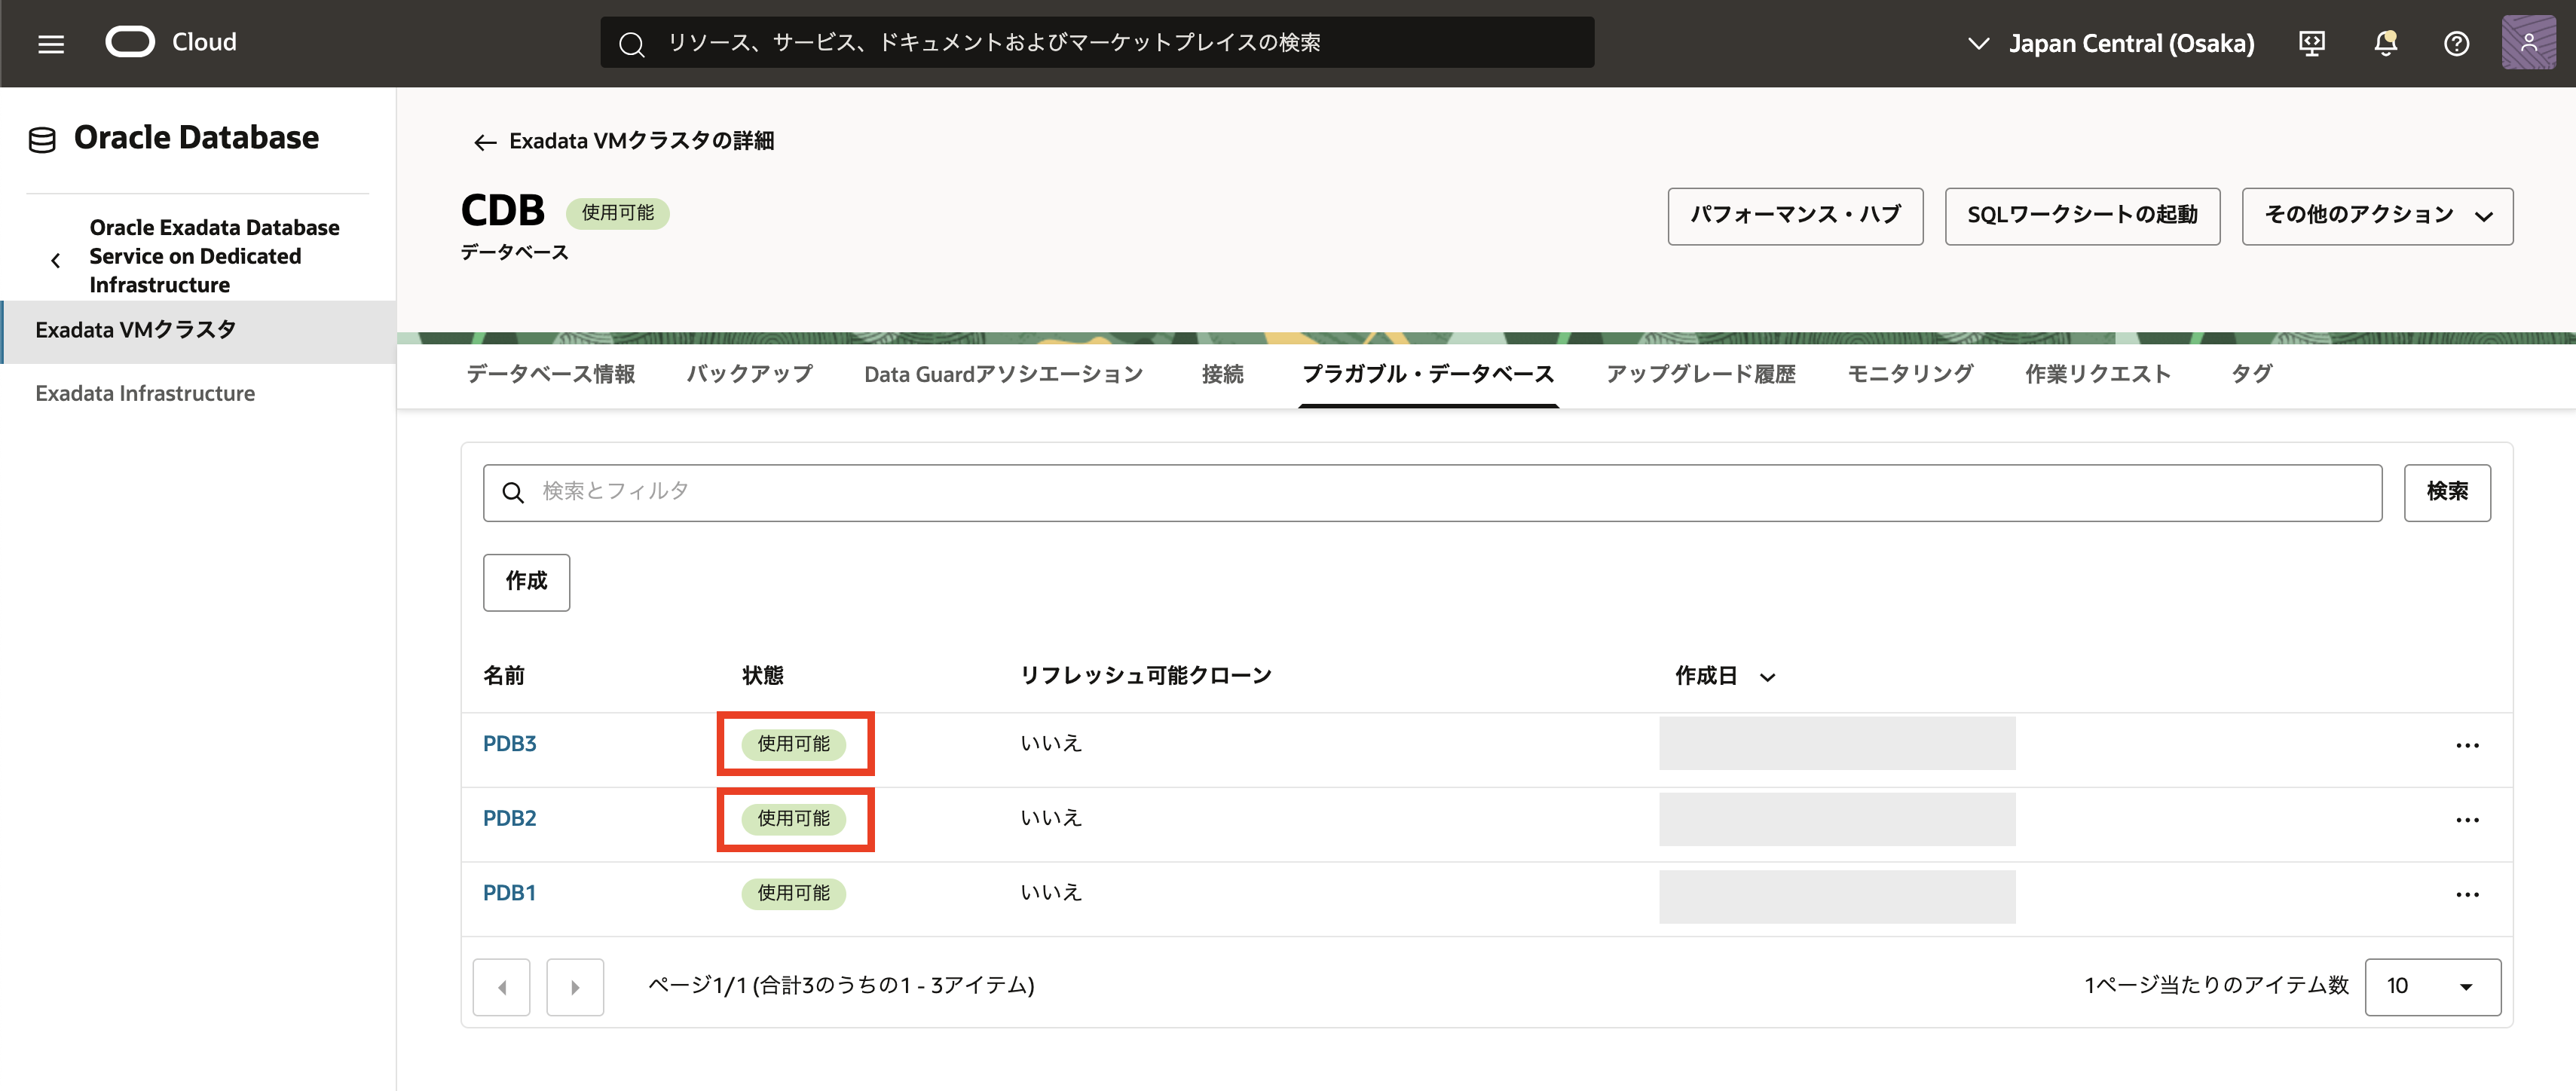Open the hamburger navigation menu
Image resolution: width=2576 pixels, height=1091 pixels.
click(x=51, y=43)
